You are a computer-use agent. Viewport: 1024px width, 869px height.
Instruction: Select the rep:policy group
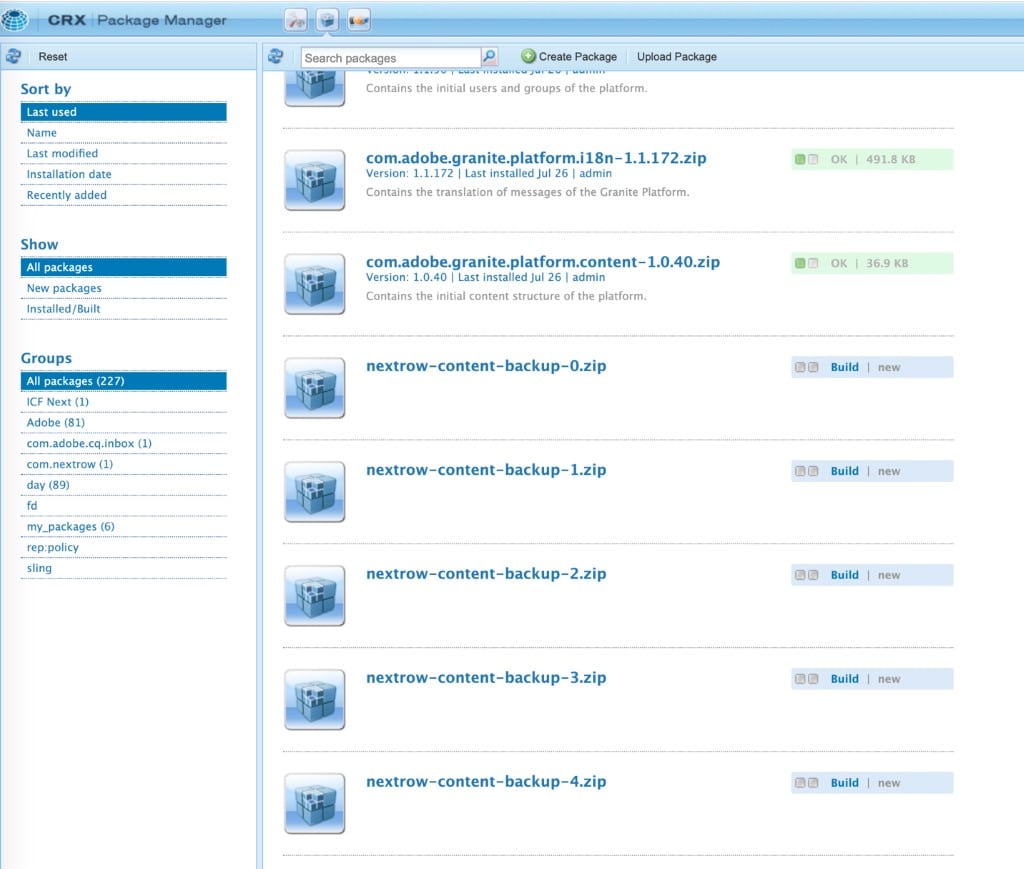[x=123, y=548]
